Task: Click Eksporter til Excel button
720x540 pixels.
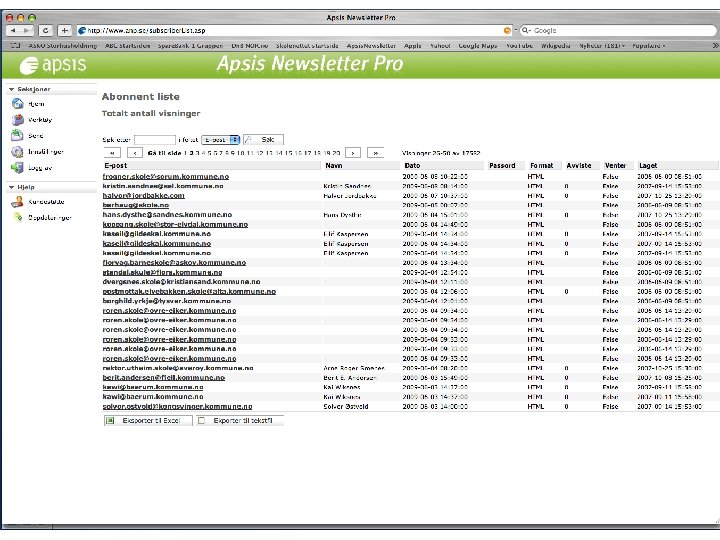Action: [148, 420]
